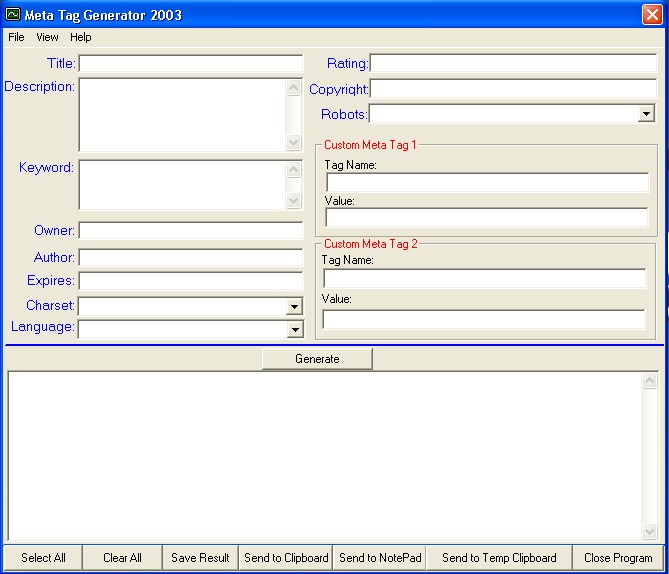Screen dimensions: 669x574
Task: Expand the Language dropdown list
Action: click(x=294, y=329)
